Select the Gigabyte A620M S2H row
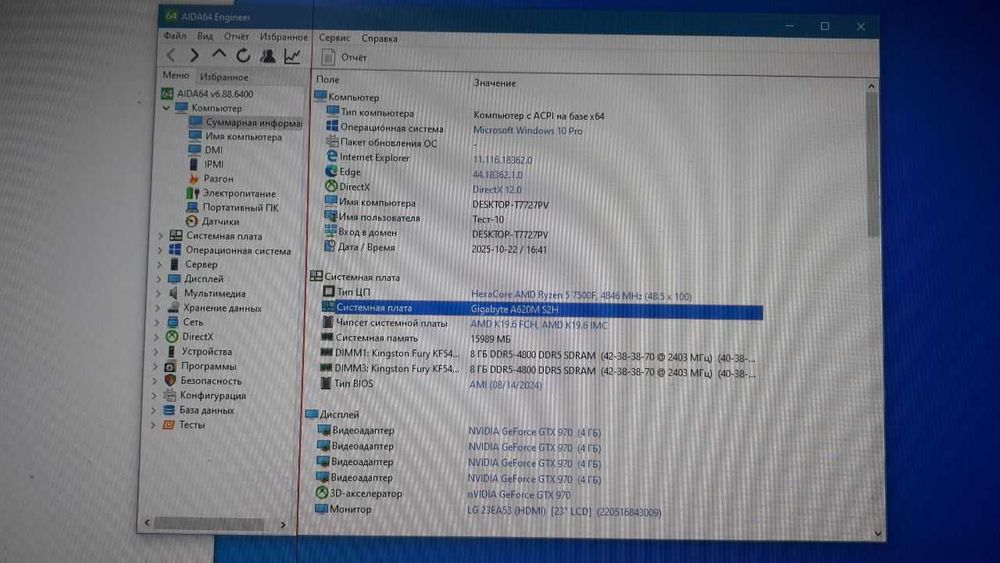This screenshot has width=1000, height=563. click(542, 309)
